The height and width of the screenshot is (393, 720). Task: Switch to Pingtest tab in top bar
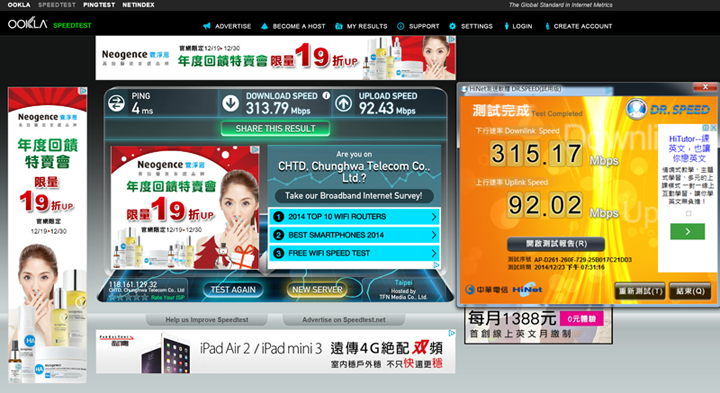[99, 5]
